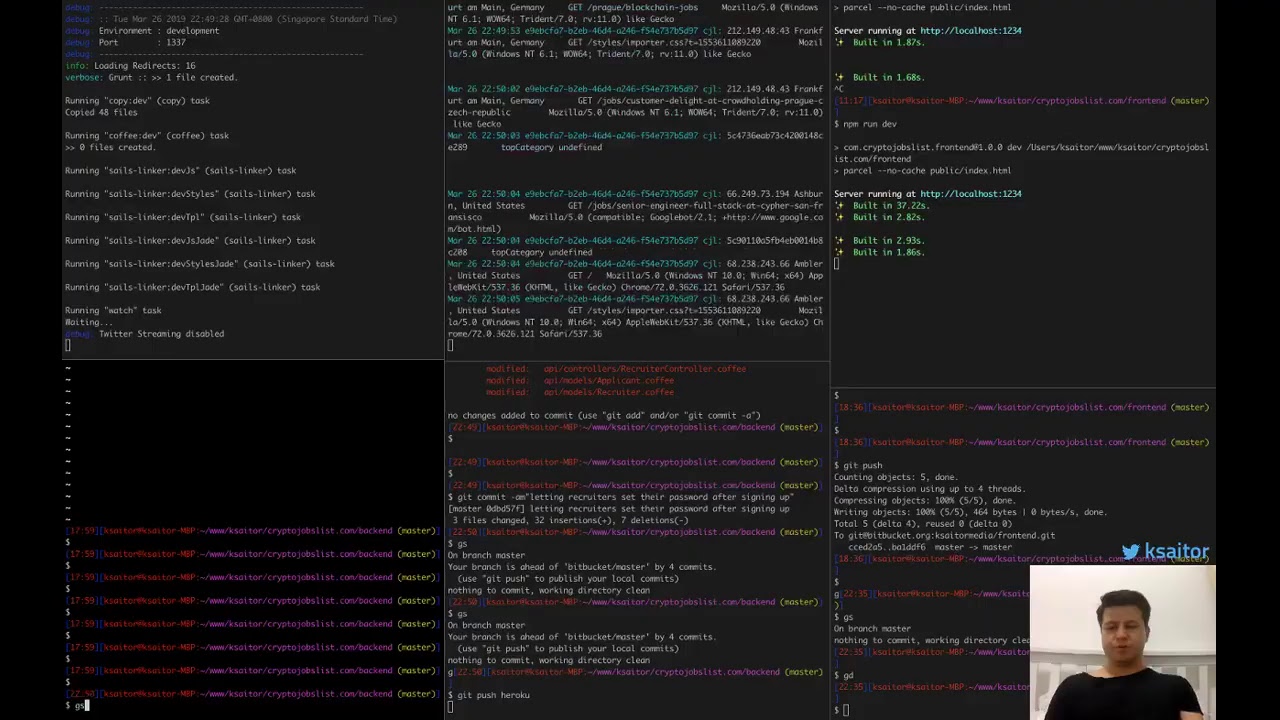Click "Grunt :: >> 1 file created." line
The width and height of the screenshot is (1280, 720).
[x=151, y=77]
